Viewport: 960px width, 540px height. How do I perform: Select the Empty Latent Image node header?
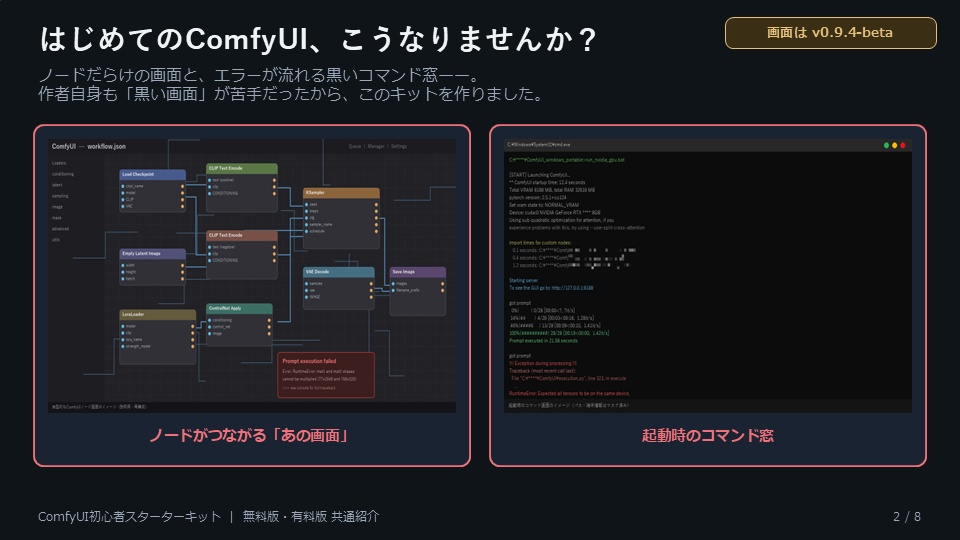(152, 253)
